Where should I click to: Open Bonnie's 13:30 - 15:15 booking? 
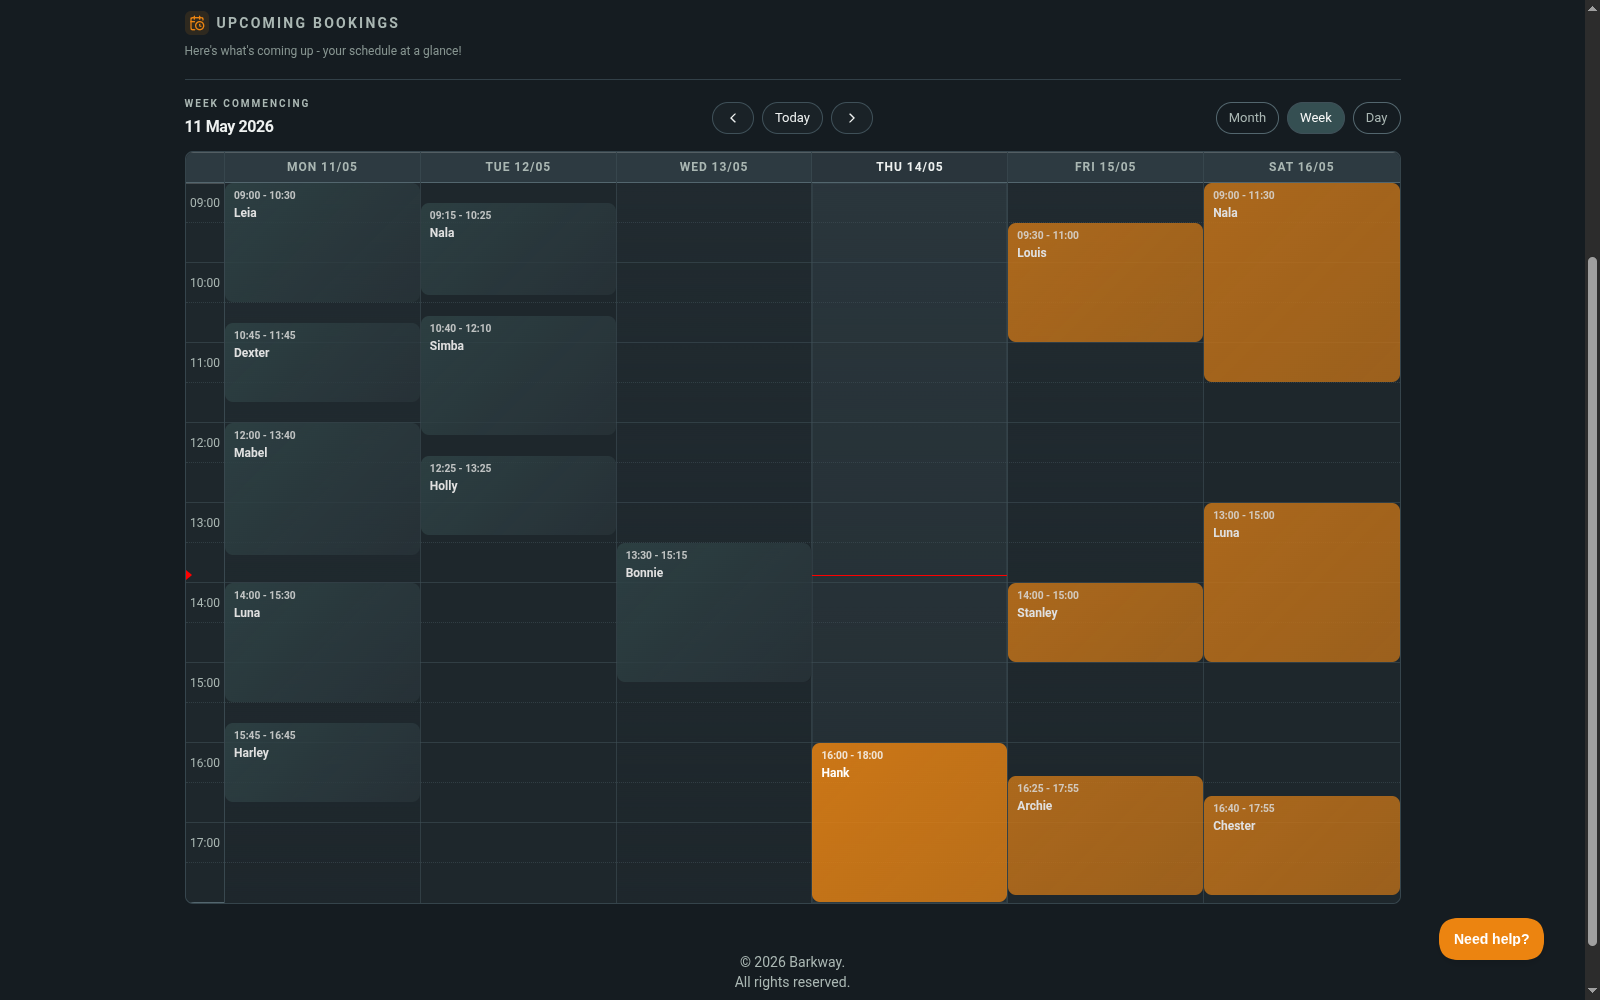[x=714, y=612]
